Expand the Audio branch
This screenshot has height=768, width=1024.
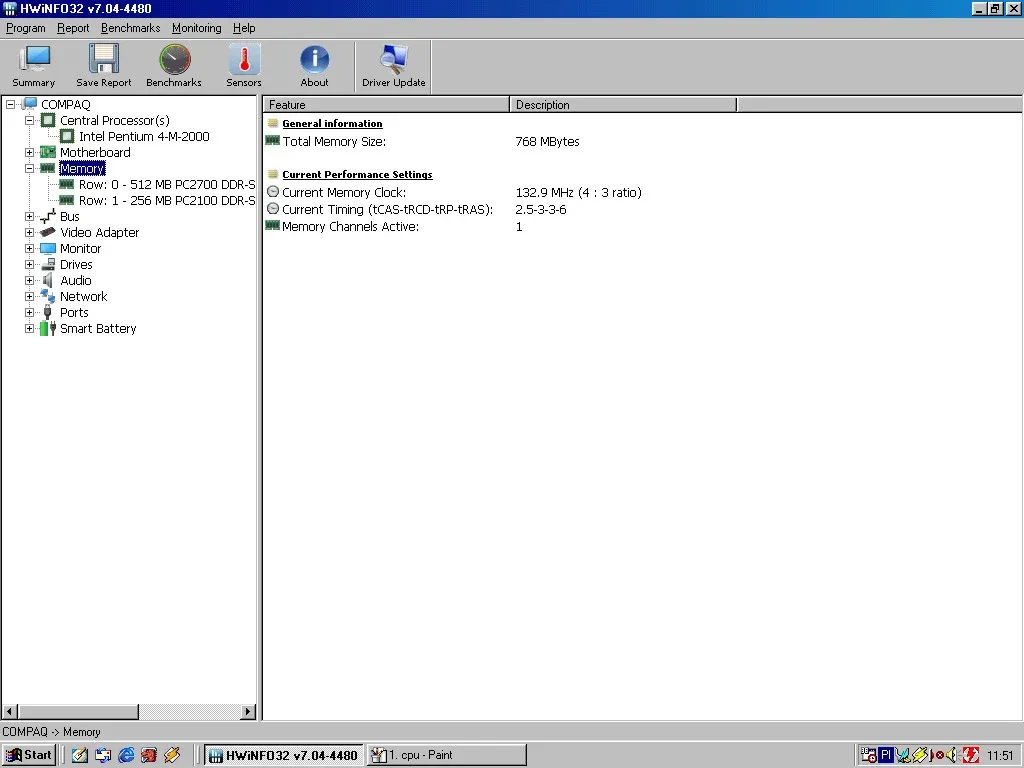pyautogui.click(x=29, y=280)
